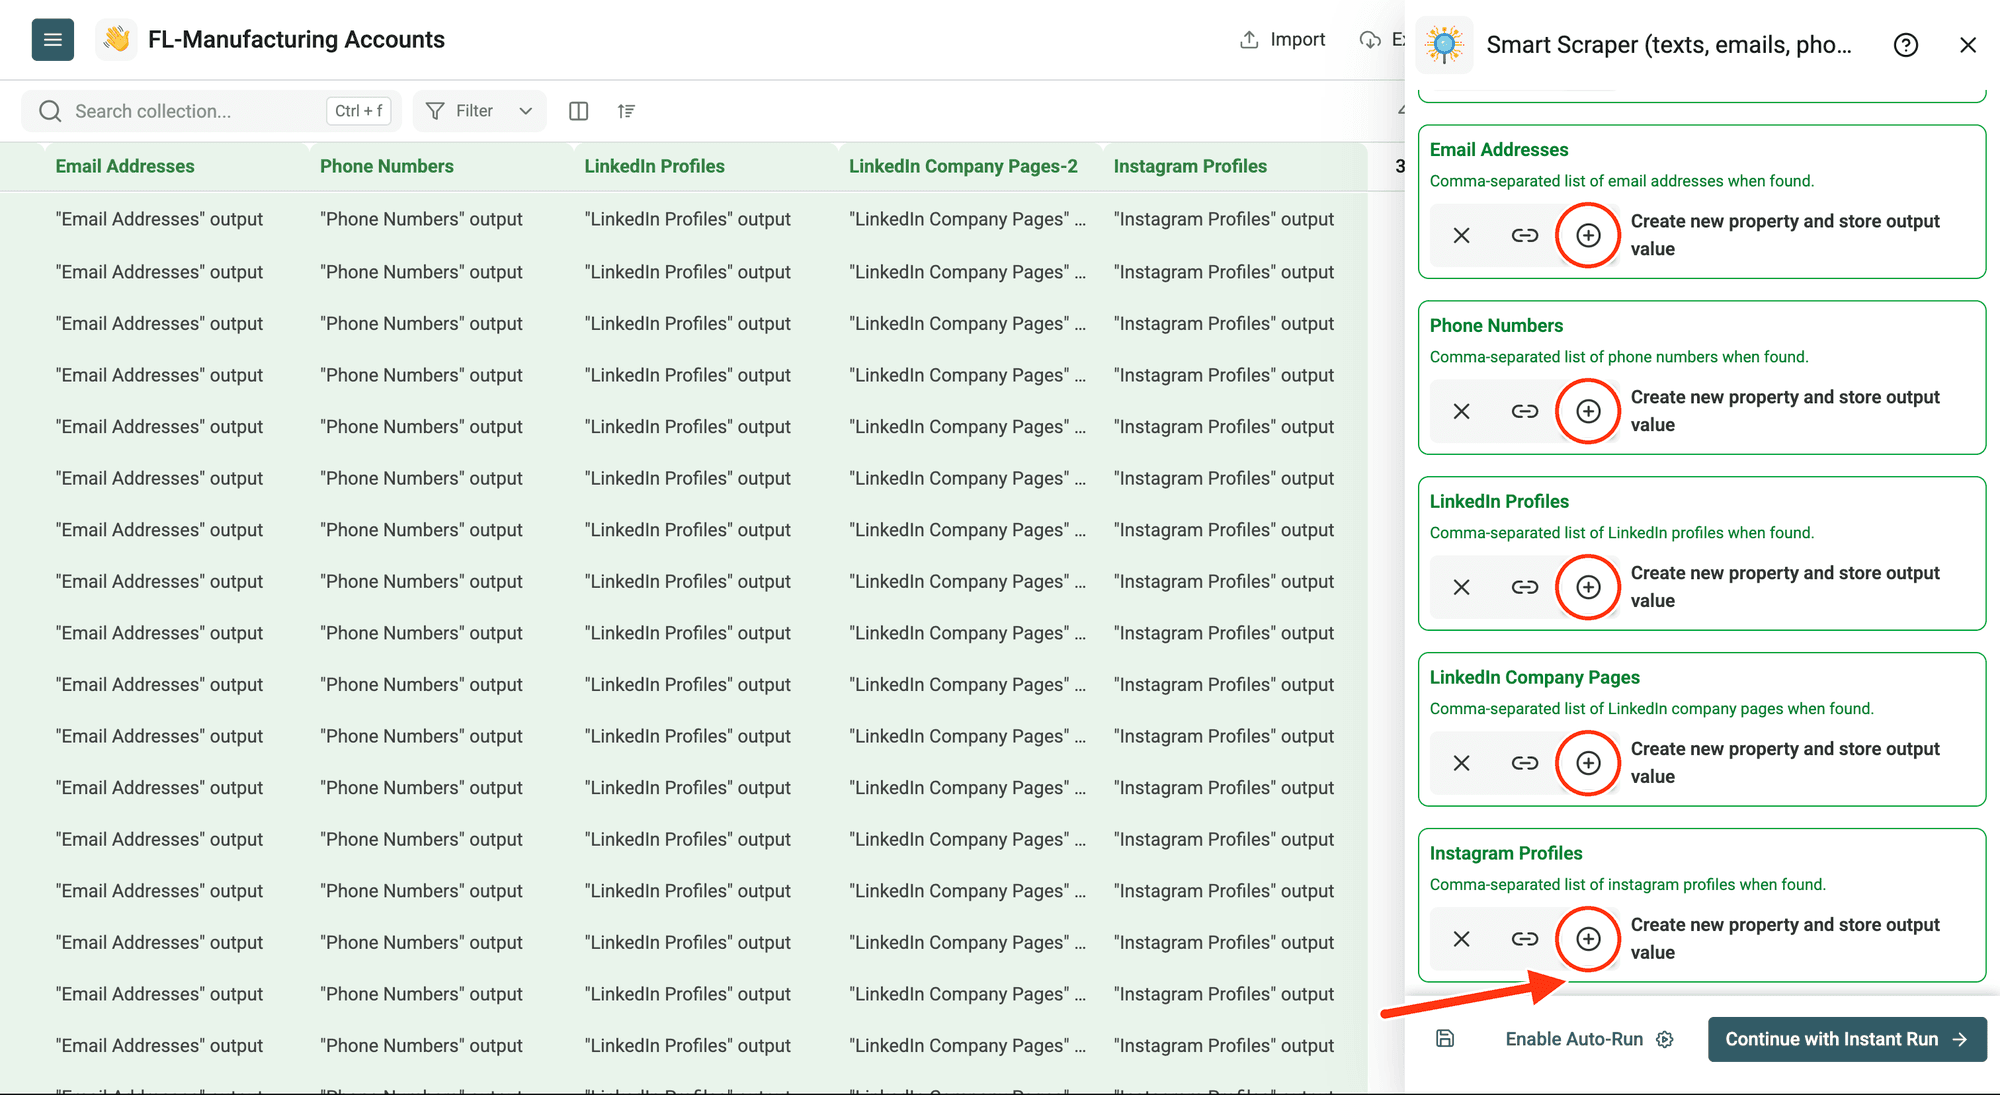Remove Phone Numbers output mapping
Viewport: 2000px width, 1095px height.
tap(1461, 411)
